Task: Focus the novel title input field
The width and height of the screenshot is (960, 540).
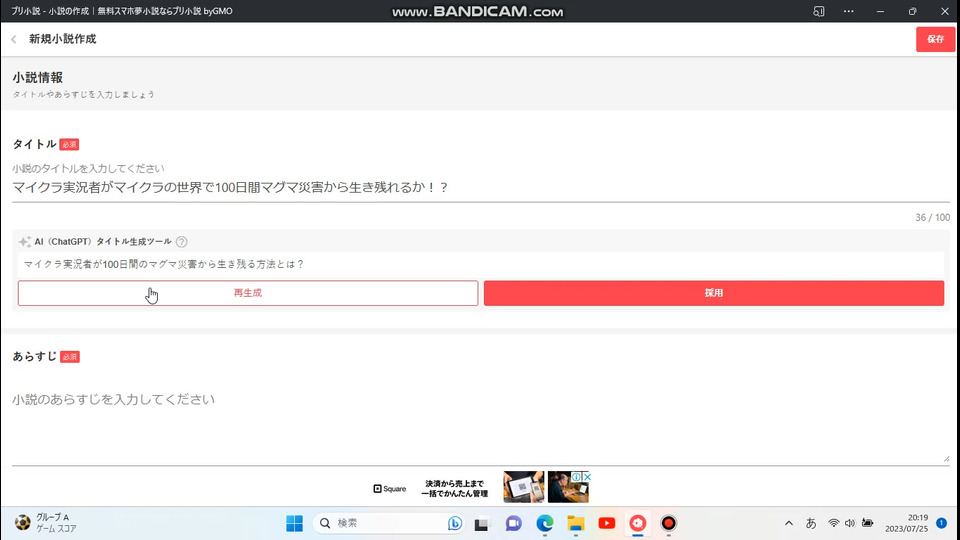Action: (481, 187)
